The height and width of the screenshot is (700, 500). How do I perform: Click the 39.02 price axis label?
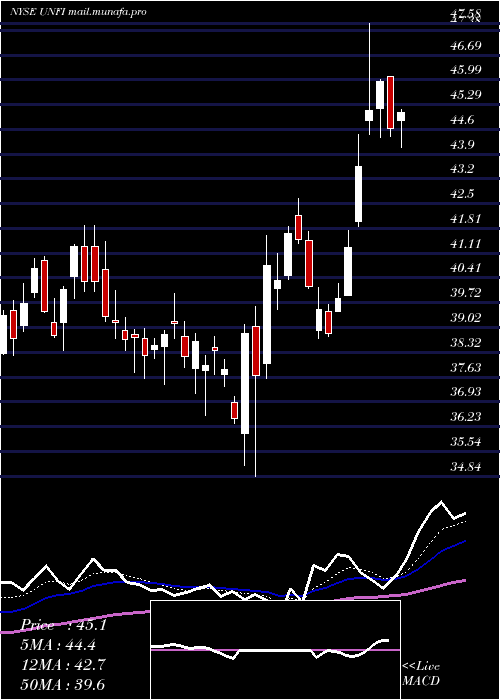465,318
